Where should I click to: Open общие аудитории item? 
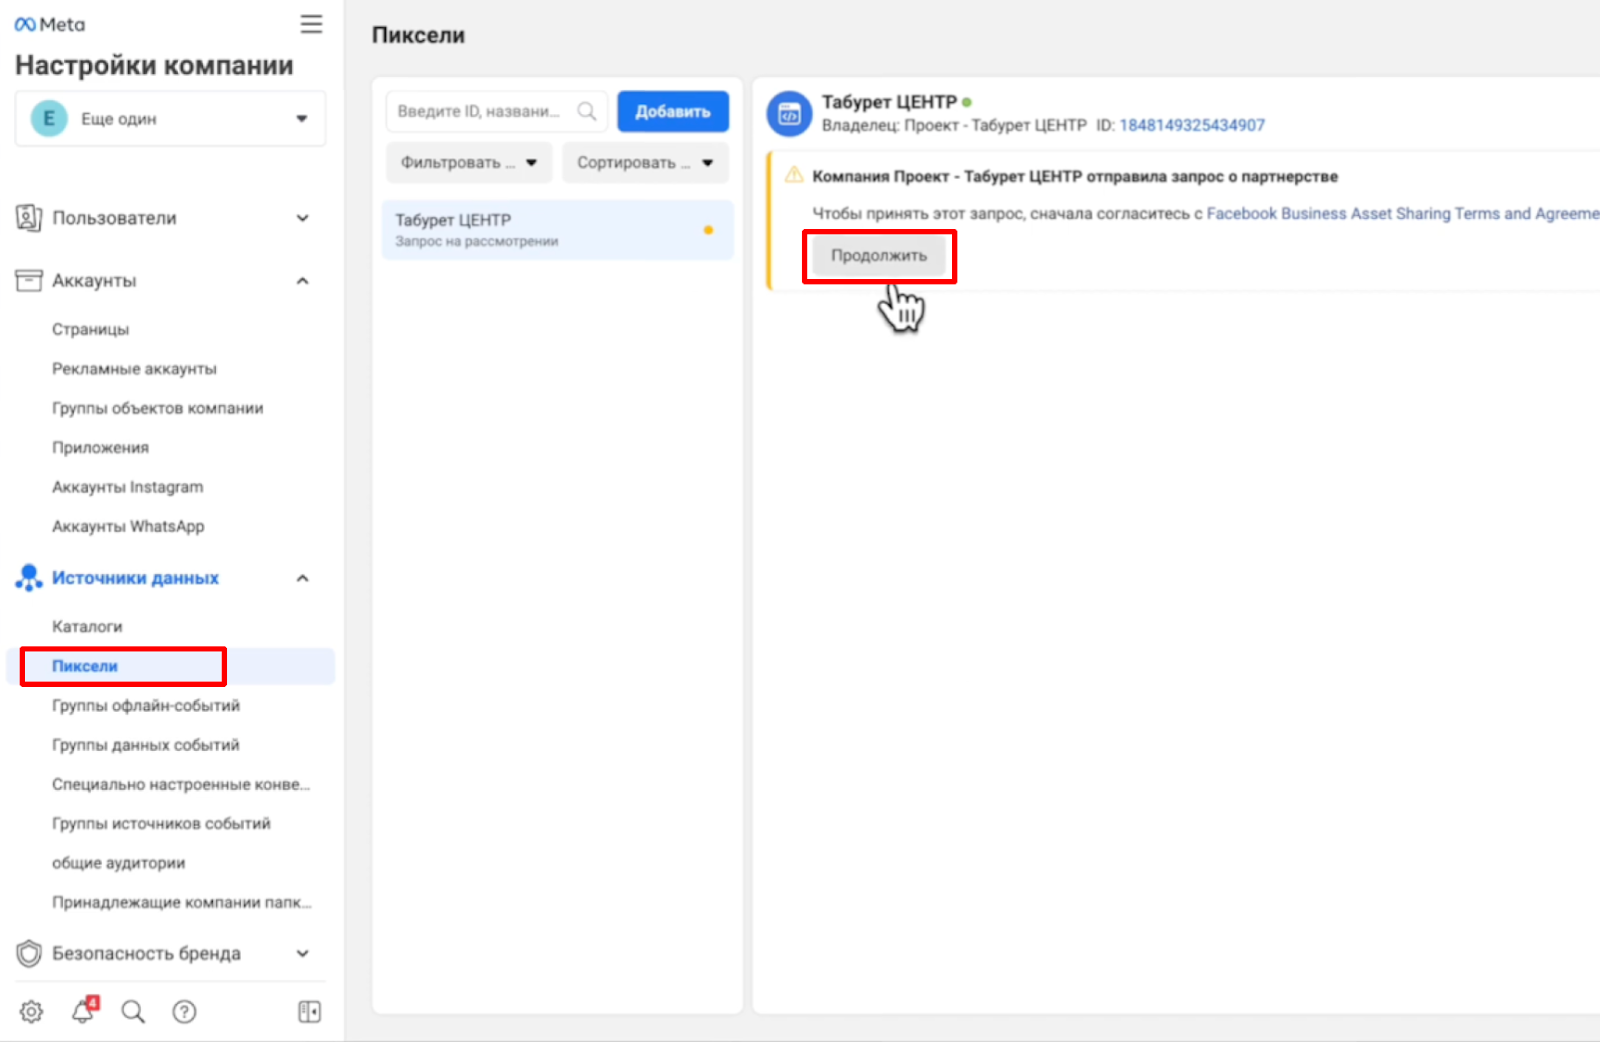pos(118,863)
